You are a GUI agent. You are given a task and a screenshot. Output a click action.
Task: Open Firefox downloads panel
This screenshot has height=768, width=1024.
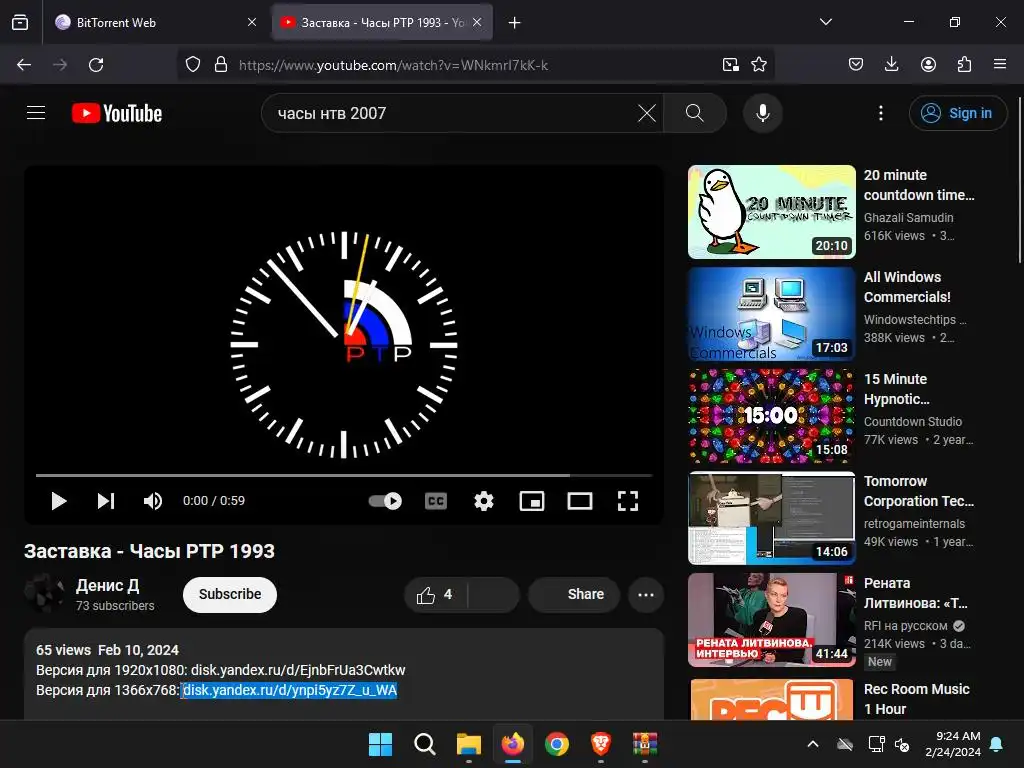891,64
